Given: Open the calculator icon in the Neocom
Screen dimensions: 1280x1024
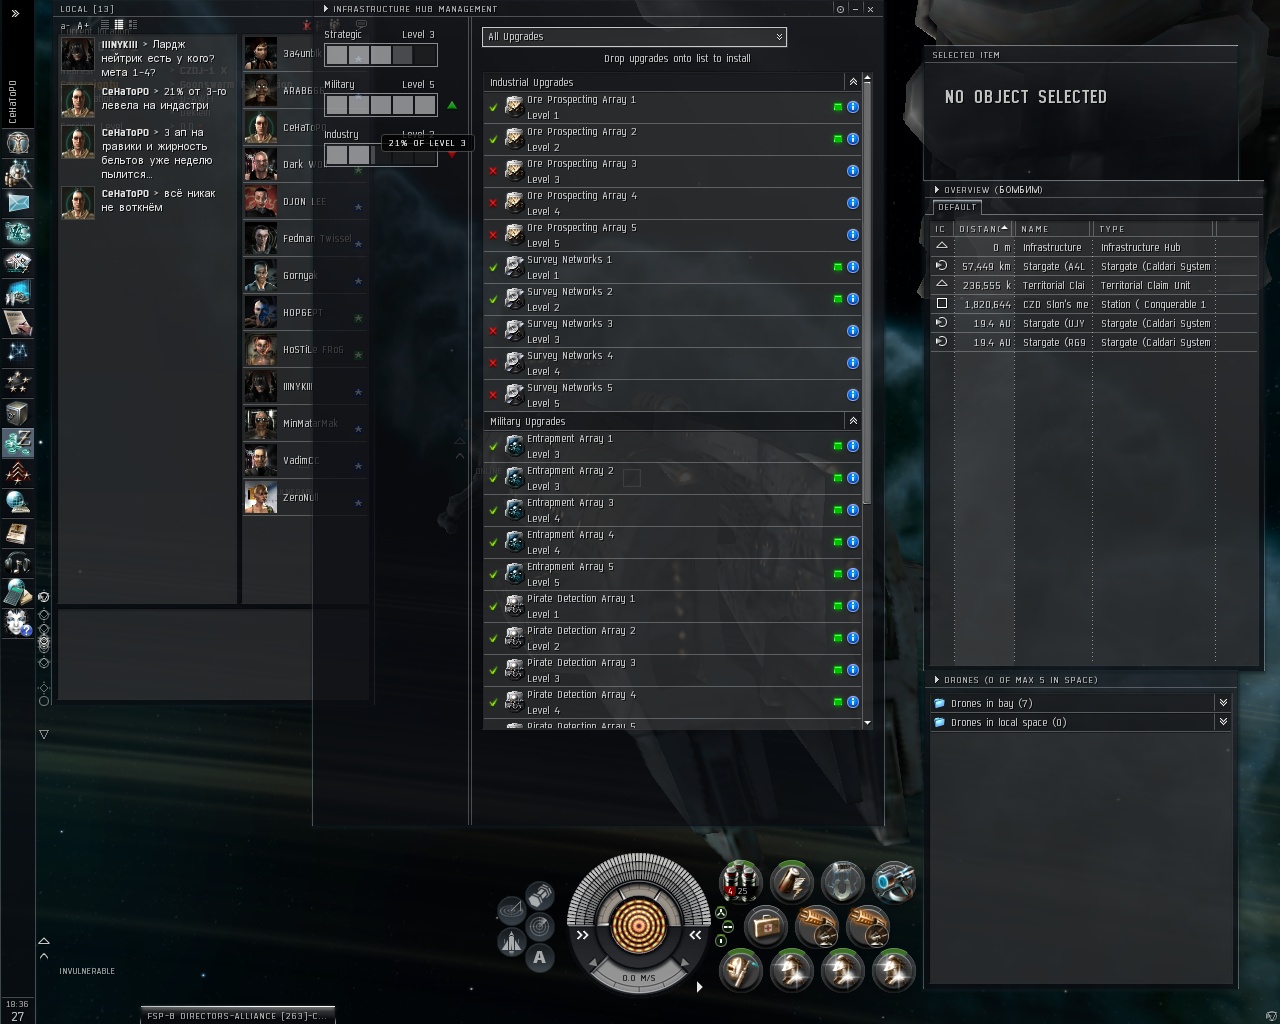Looking at the screenshot, I should [18, 592].
